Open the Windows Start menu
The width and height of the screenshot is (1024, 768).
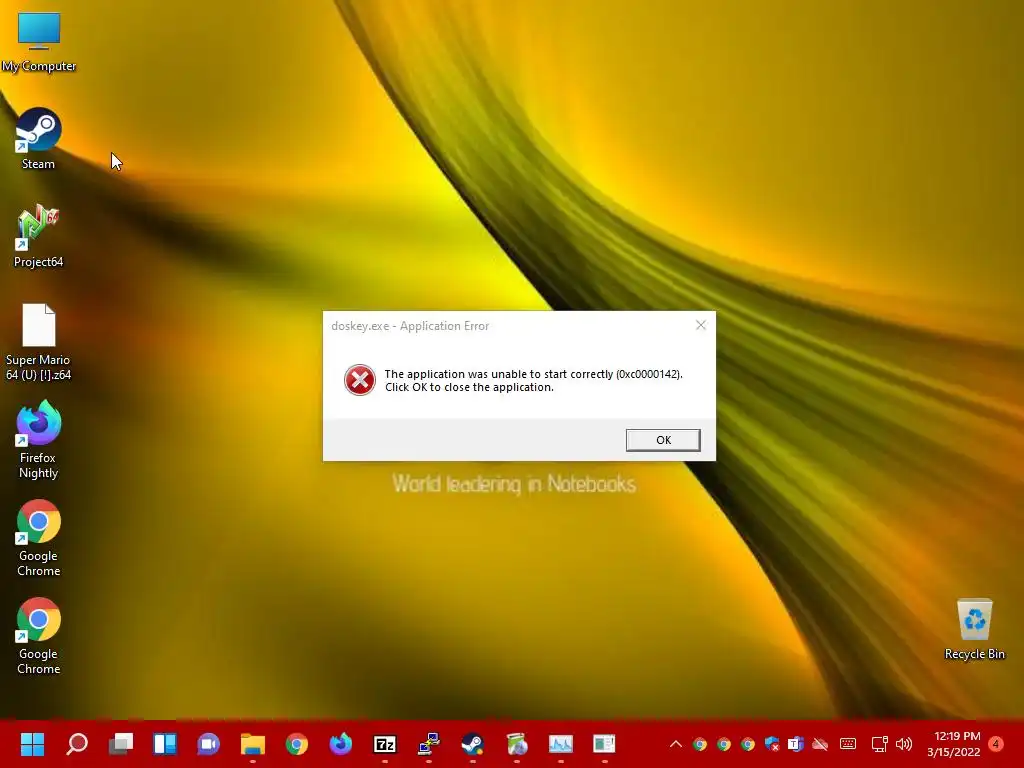pyautogui.click(x=32, y=744)
